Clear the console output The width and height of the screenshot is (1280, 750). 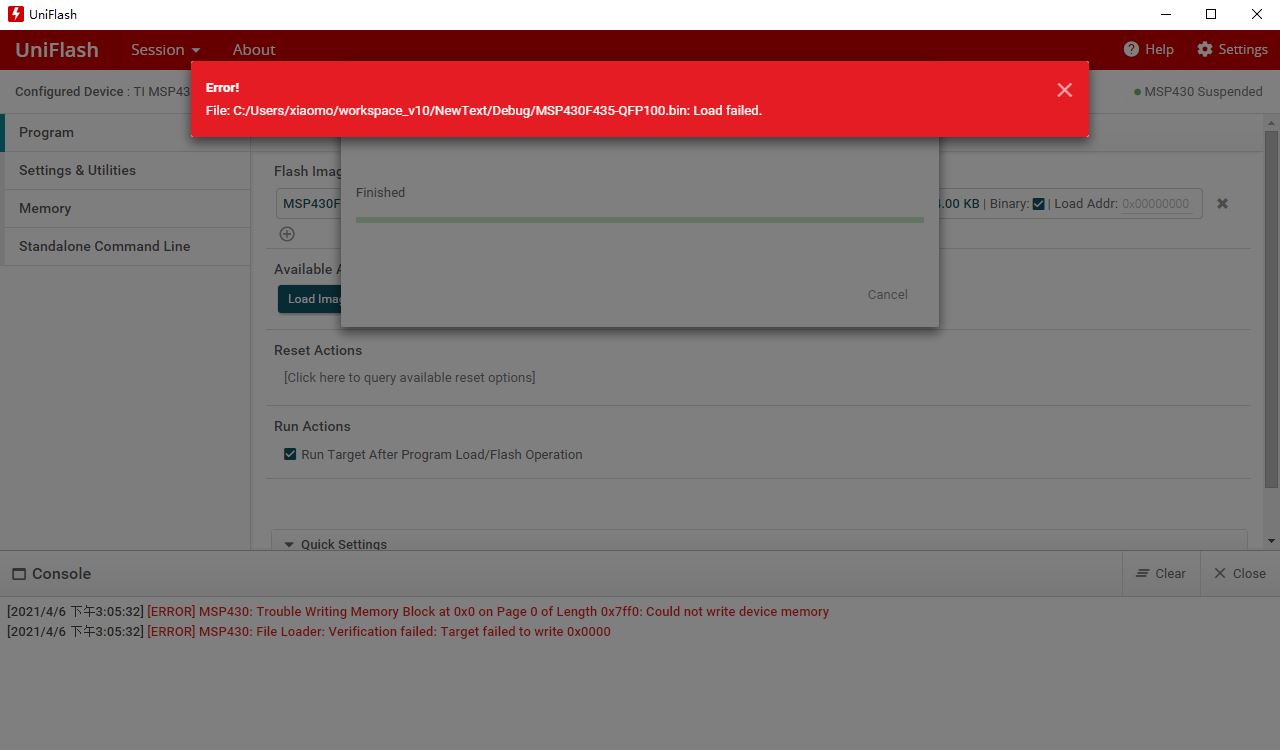1161,573
